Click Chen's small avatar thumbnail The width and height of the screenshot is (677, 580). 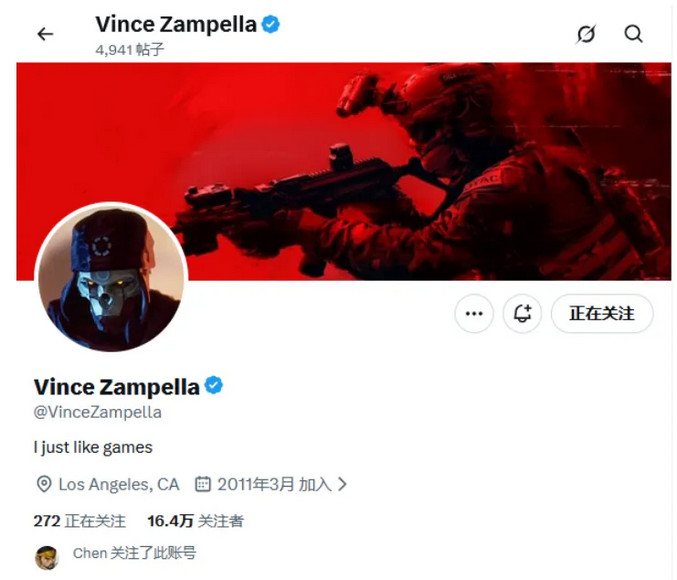[x=47, y=558]
